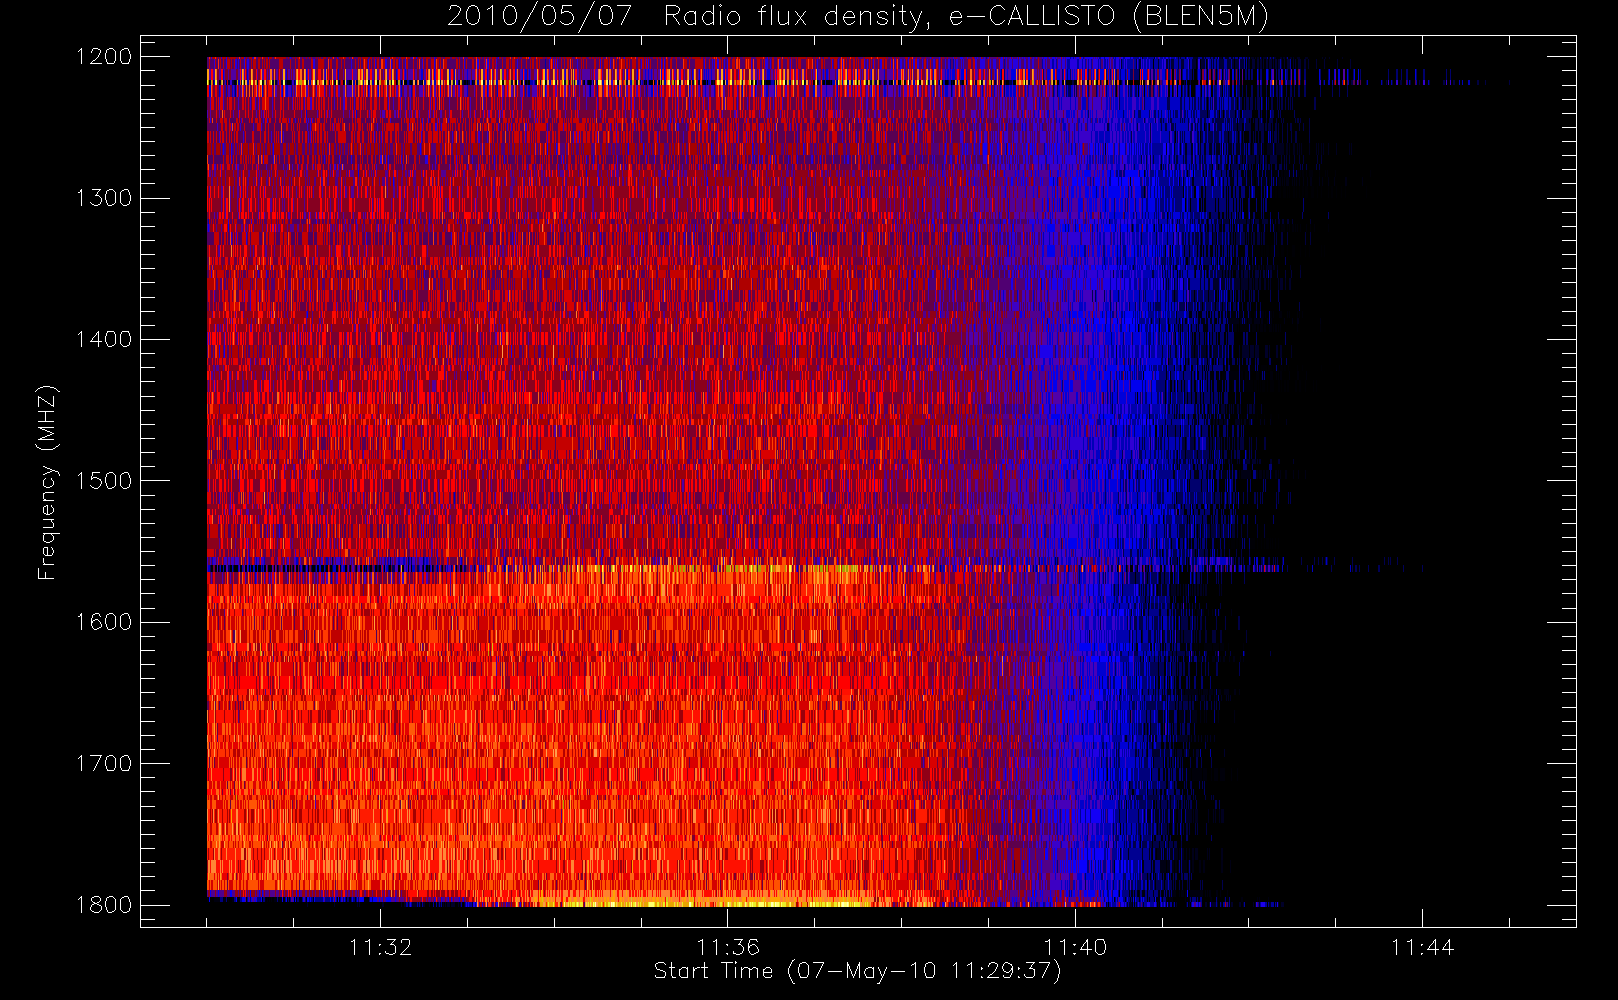Click the 11:36 time tick label

click(x=728, y=947)
